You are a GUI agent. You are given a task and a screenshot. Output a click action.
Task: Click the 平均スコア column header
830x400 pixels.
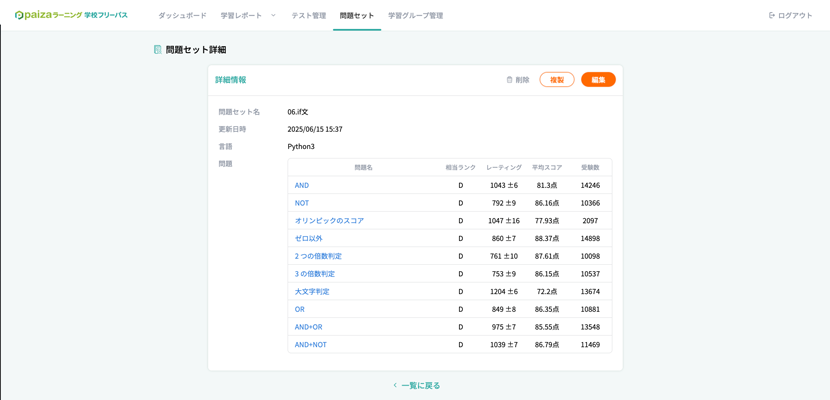pyautogui.click(x=547, y=167)
